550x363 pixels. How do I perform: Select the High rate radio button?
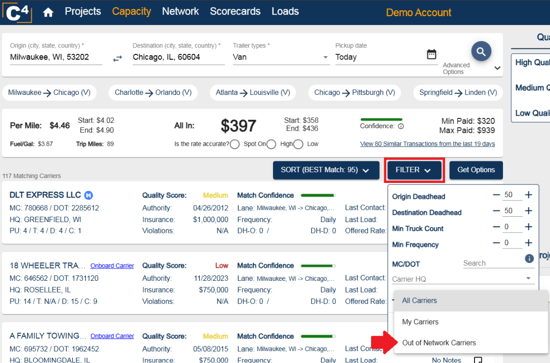[271, 144]
